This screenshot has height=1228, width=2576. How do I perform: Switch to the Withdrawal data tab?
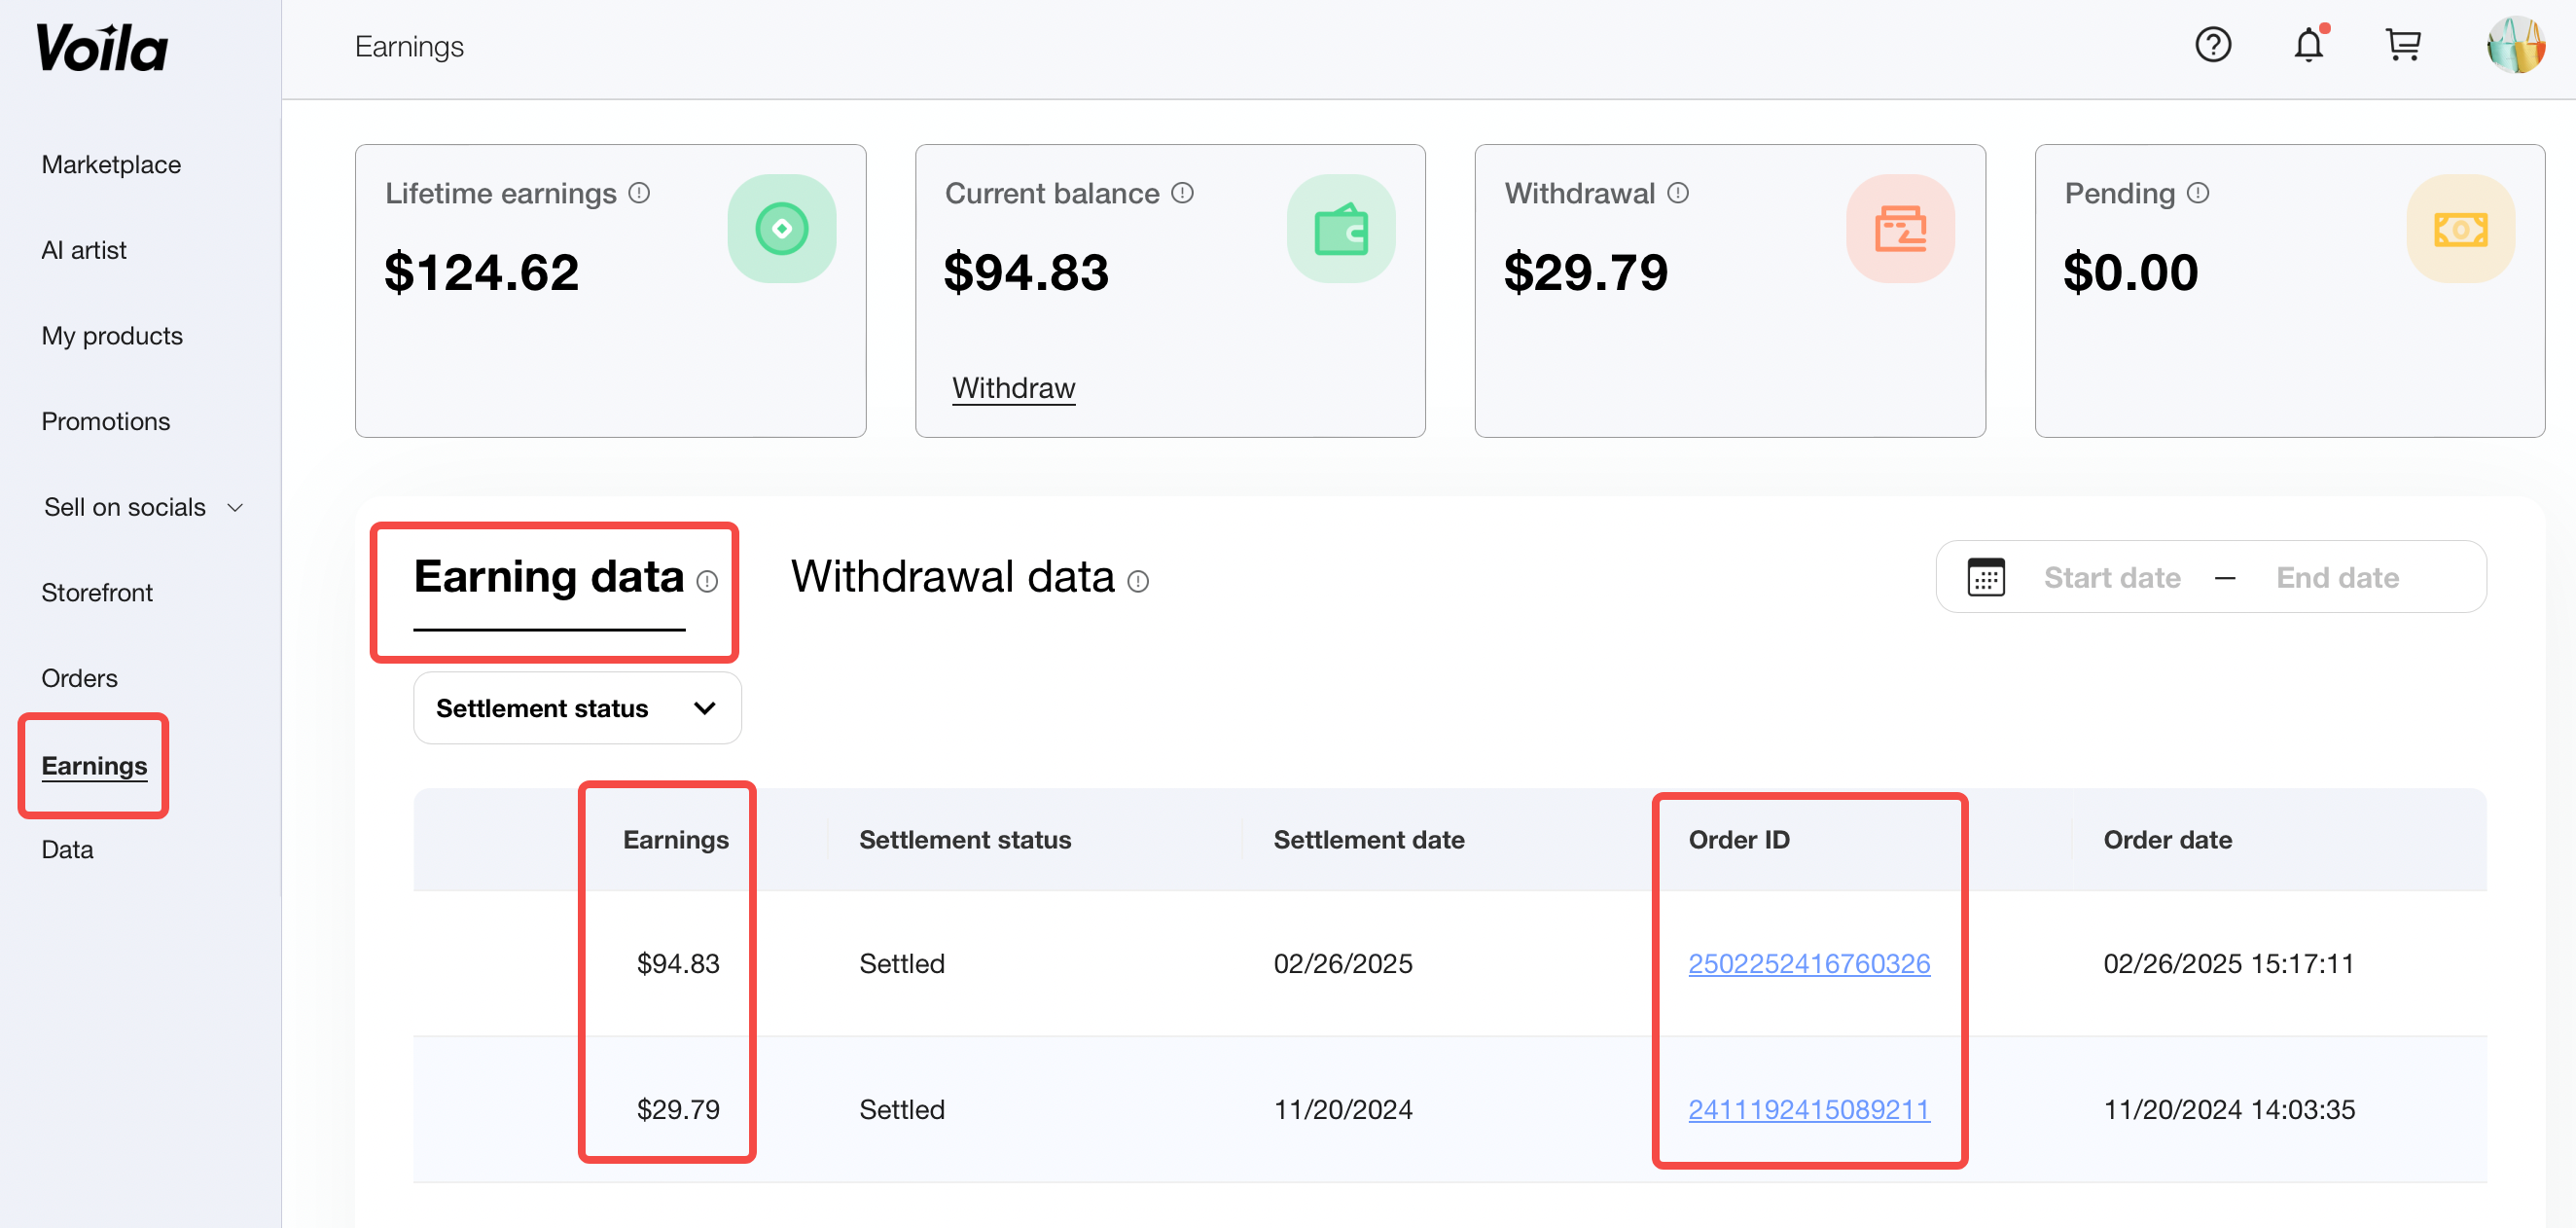pos(952,577)
